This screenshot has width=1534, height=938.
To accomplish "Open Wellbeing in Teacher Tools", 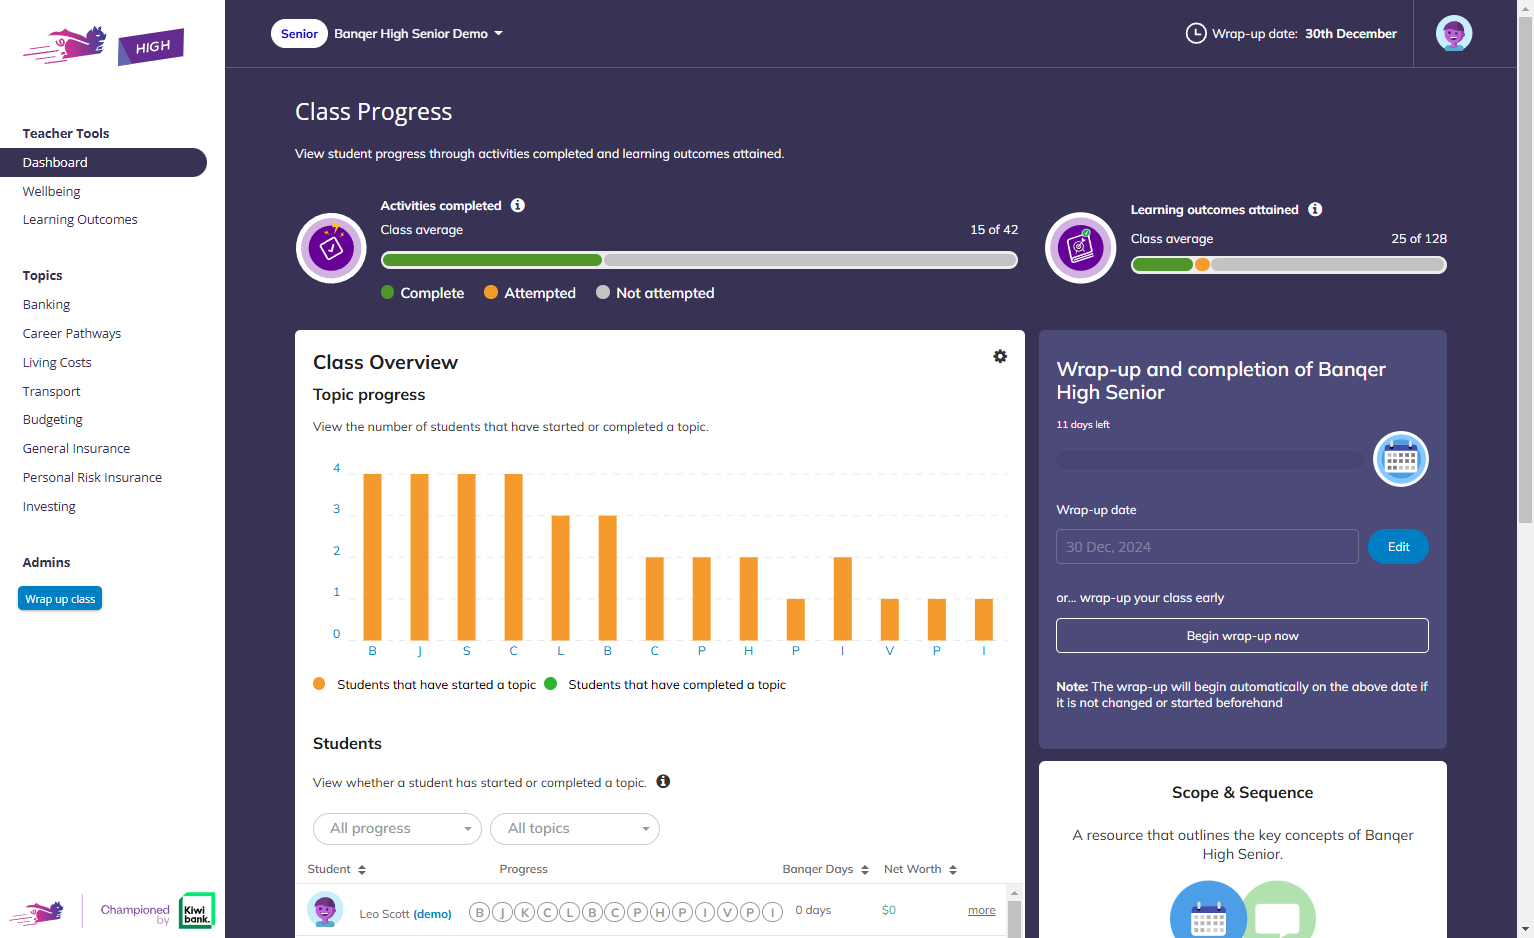I will [x=52, y=191].
